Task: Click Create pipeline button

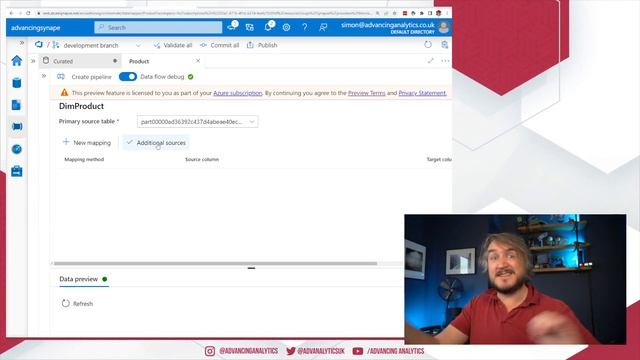Action: (x=84, y=77)
